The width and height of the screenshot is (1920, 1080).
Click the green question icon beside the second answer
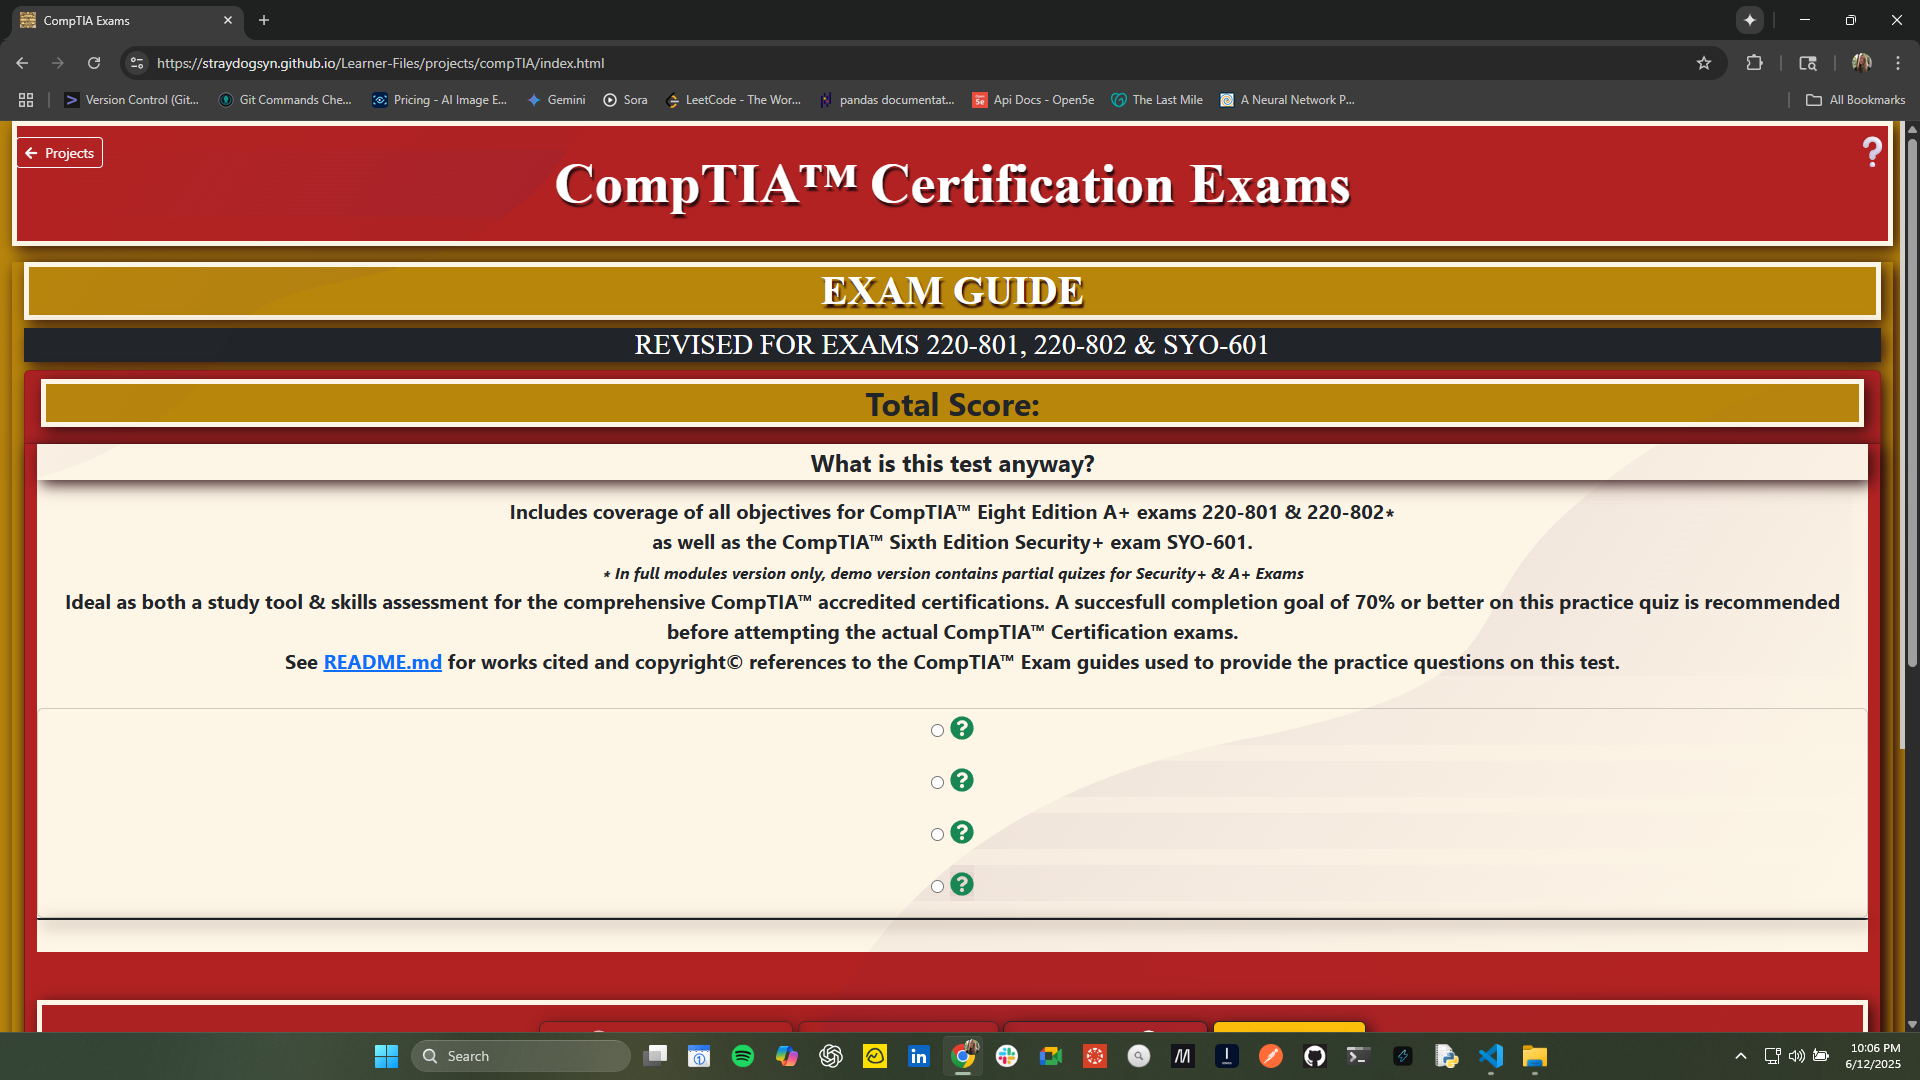click(x=962, y=780)
